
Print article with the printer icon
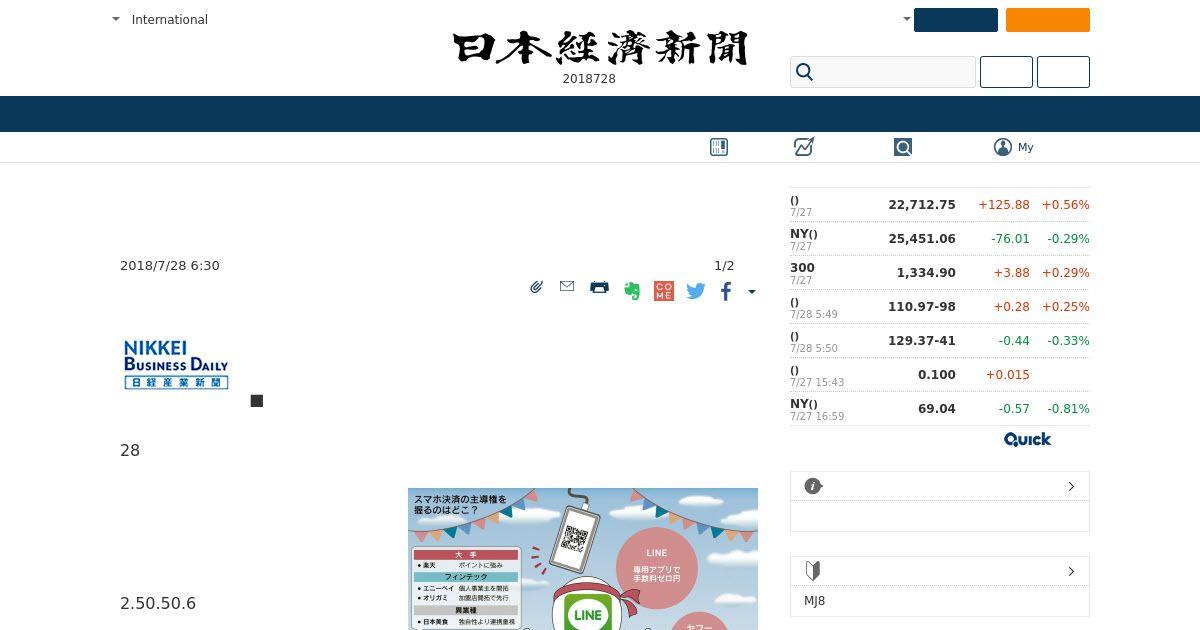[599, 287]
